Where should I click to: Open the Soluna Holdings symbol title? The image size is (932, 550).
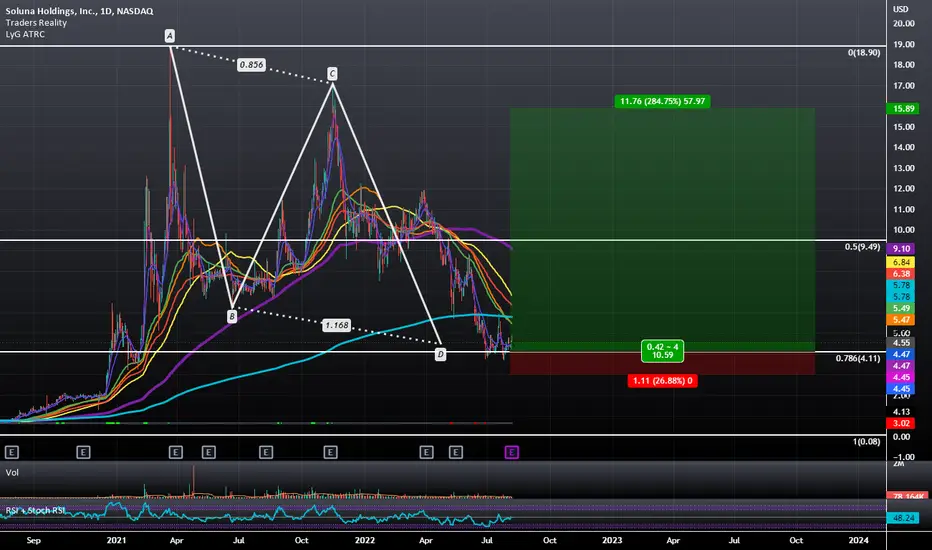click(x=79, y=11)
